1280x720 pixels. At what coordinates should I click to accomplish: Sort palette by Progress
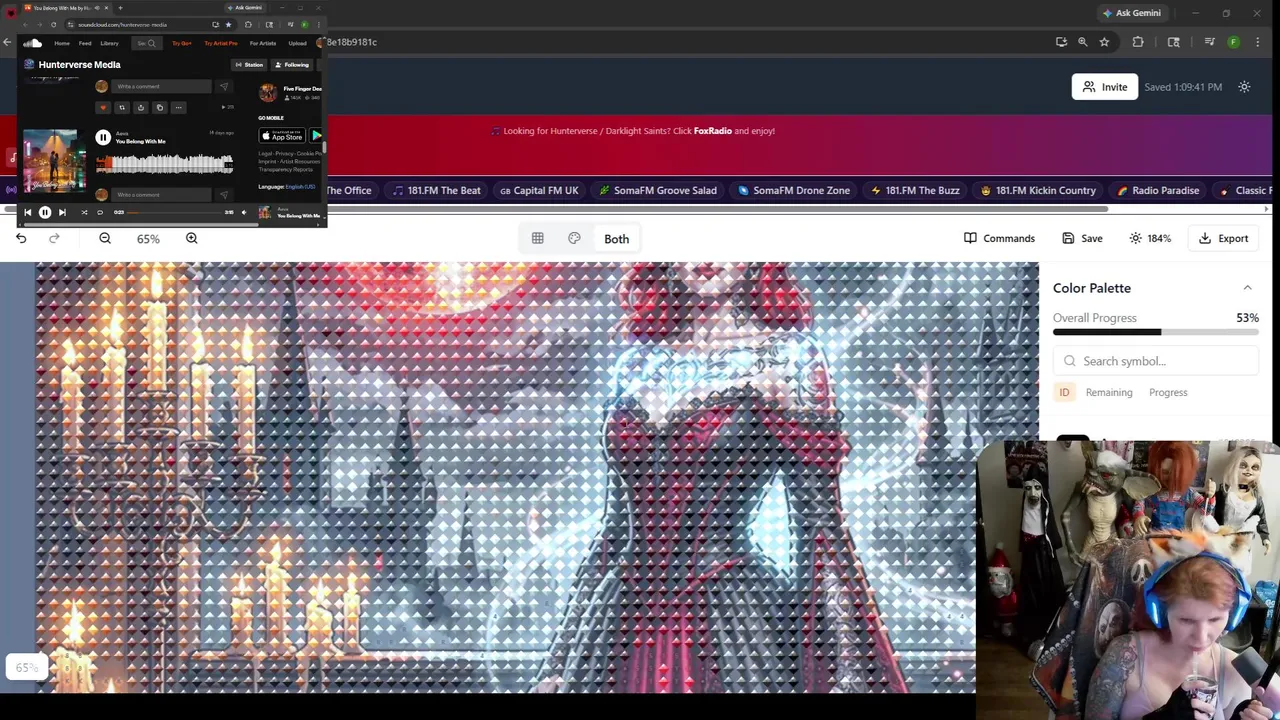(x=1168, y=392)
